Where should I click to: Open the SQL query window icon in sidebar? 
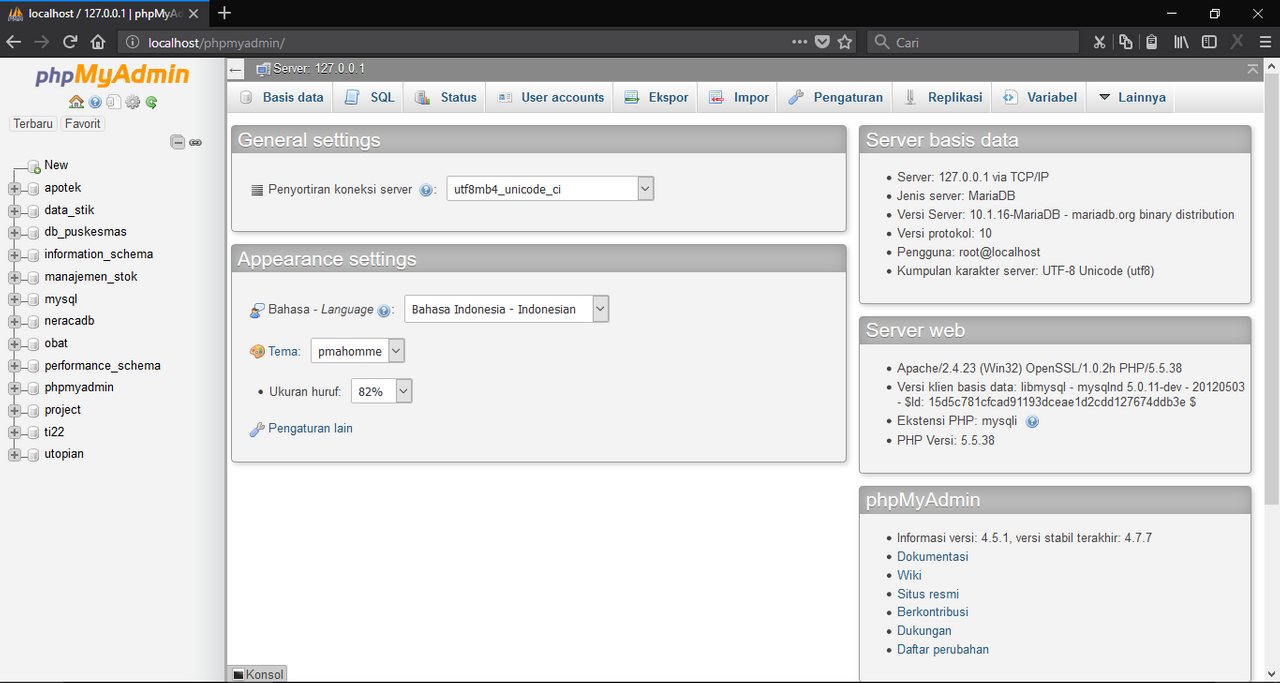click(112, 102)
